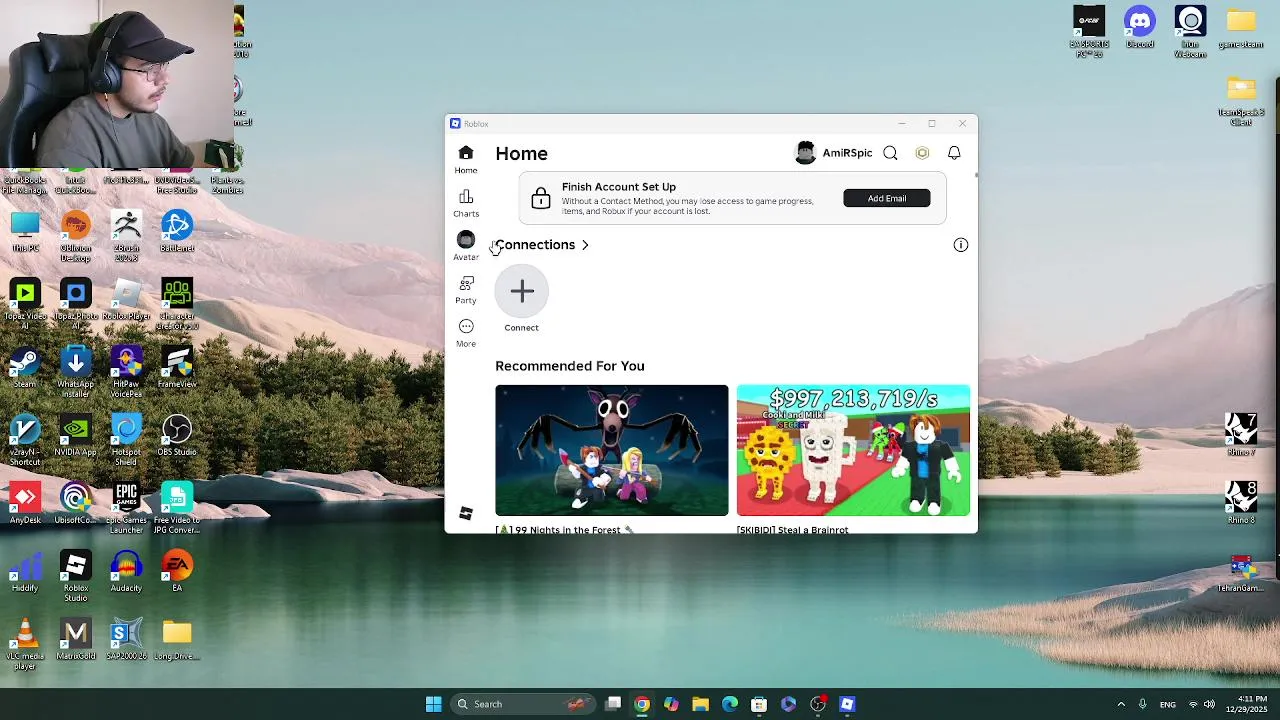The width and height of the screenshot is (1280, 720).
Task: Click the taskbar Search box
Action: coord(521,704)
